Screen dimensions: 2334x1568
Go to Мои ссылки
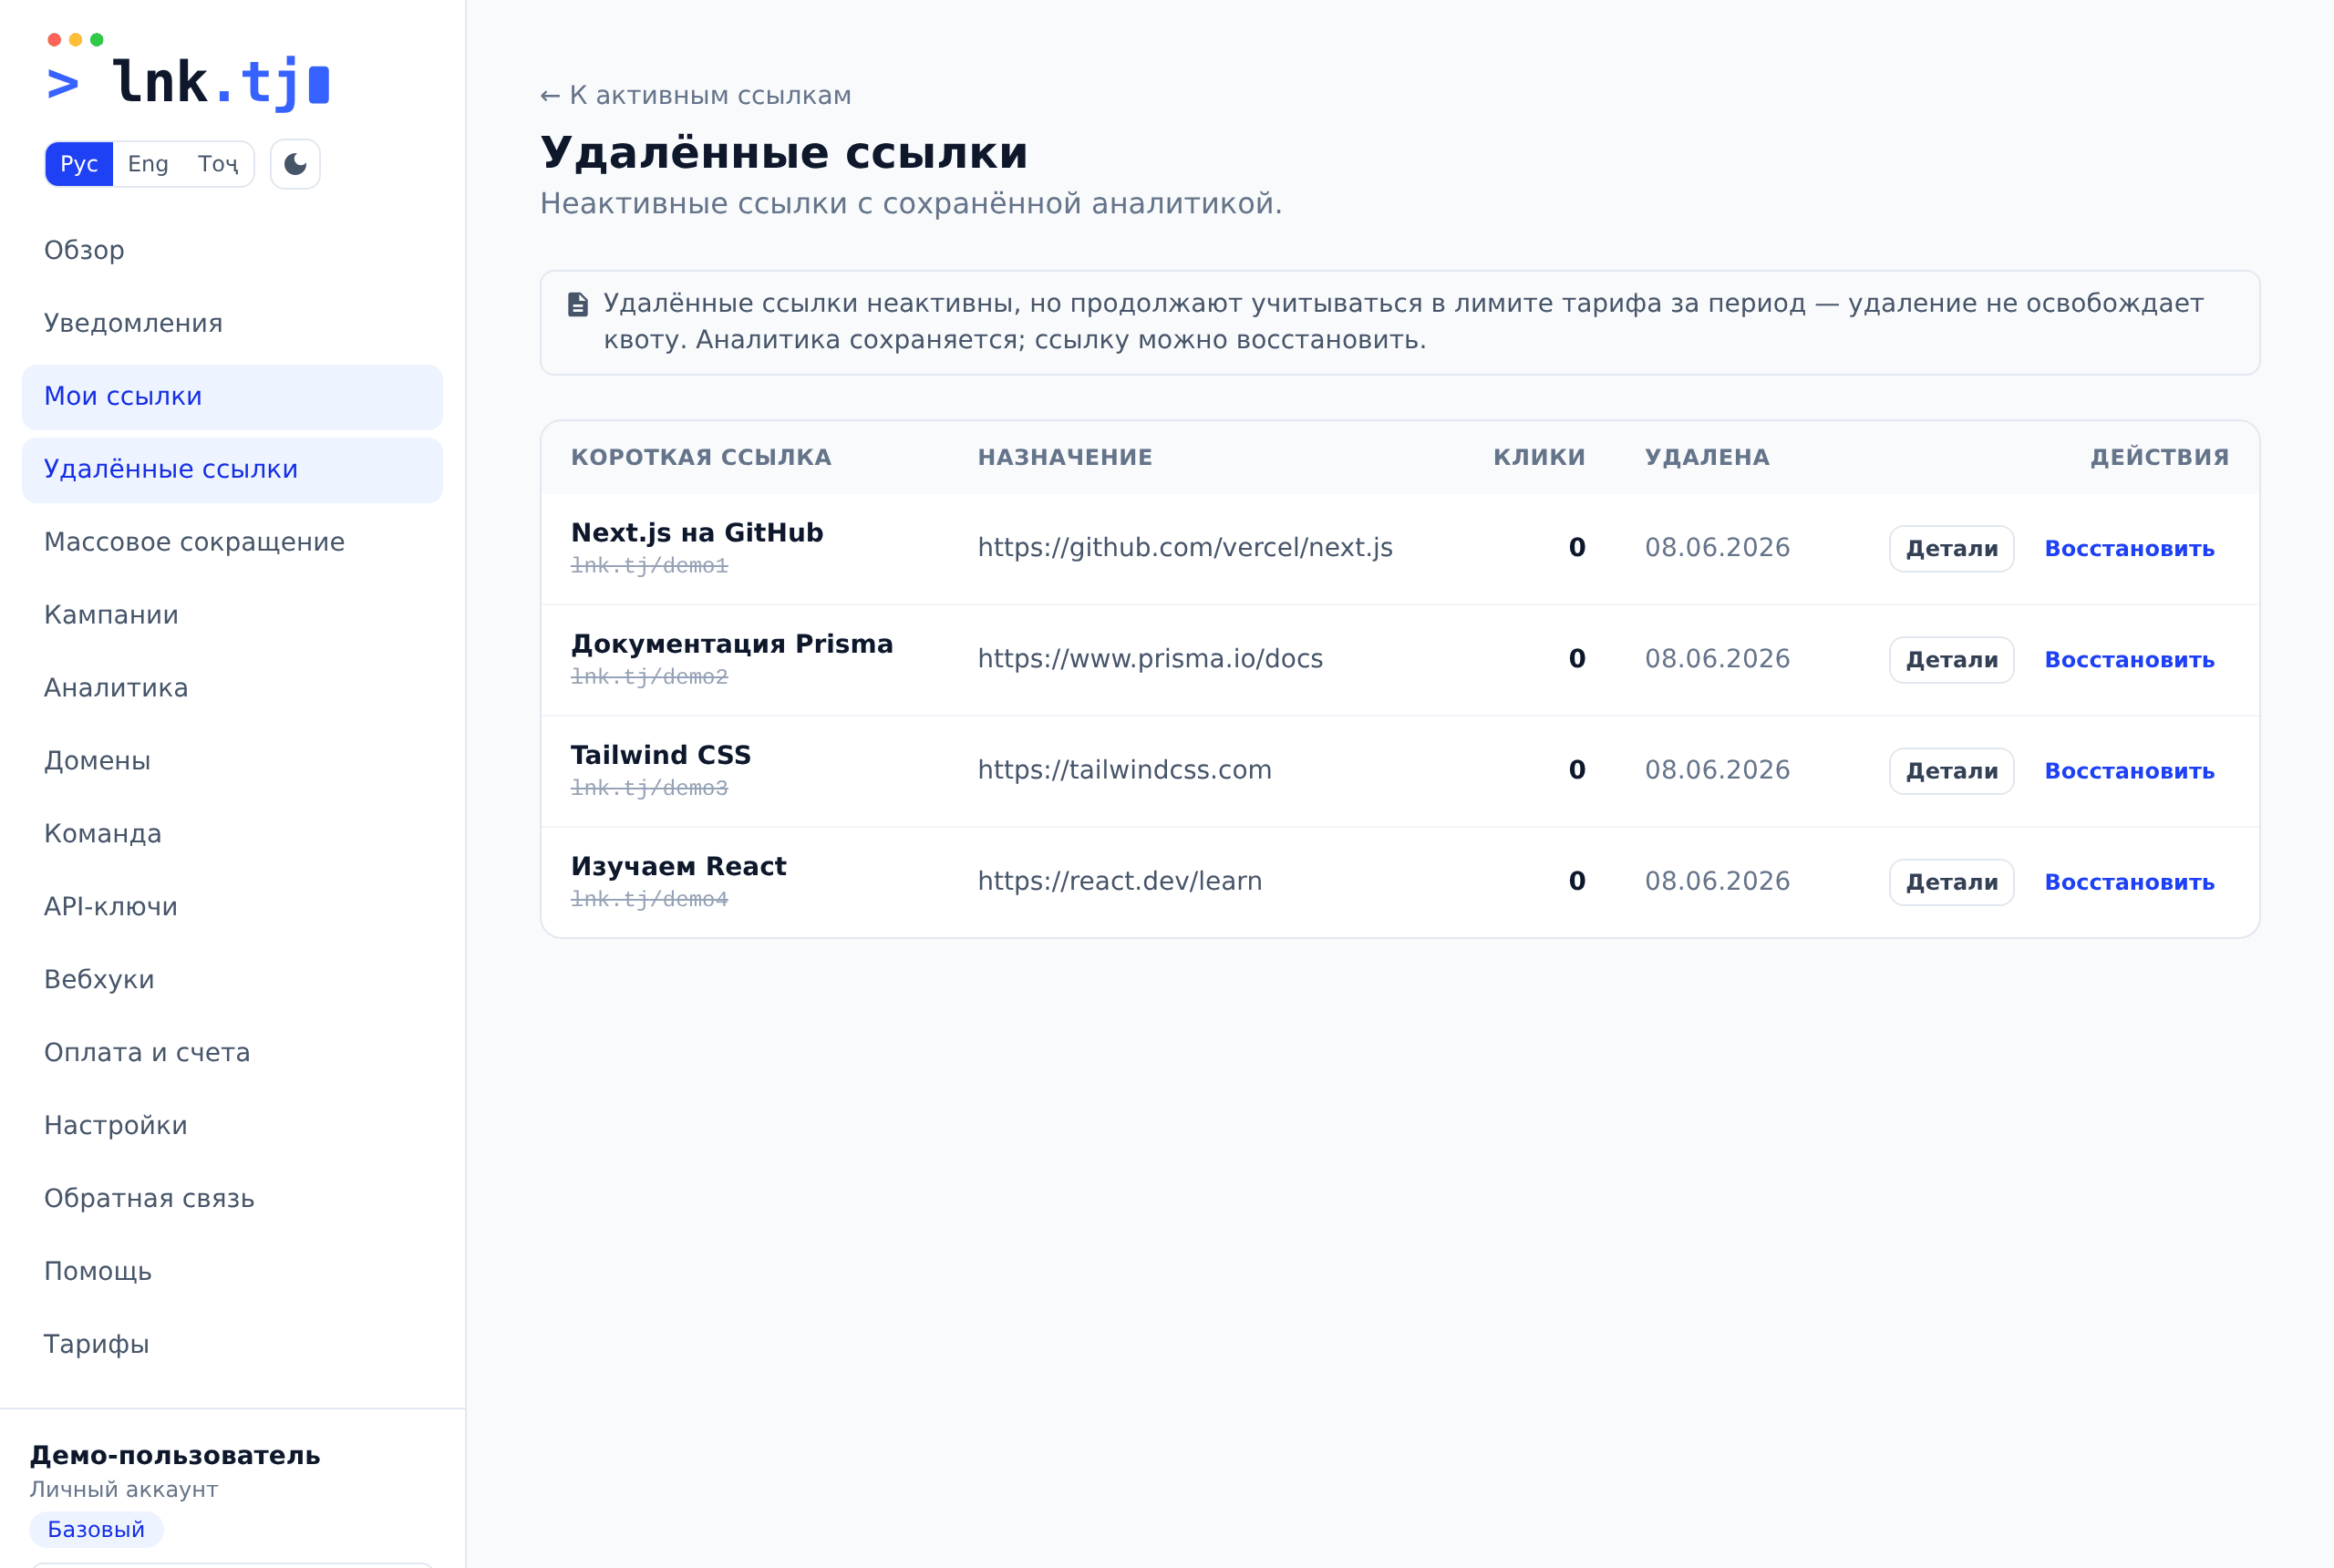coord(232,397)
